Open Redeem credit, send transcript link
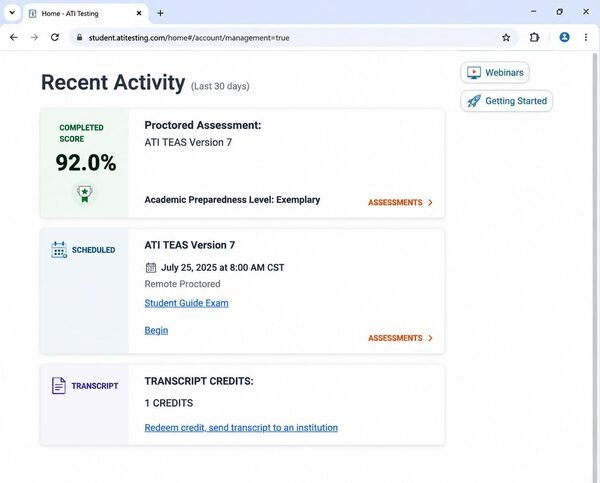 coord(241,428)
